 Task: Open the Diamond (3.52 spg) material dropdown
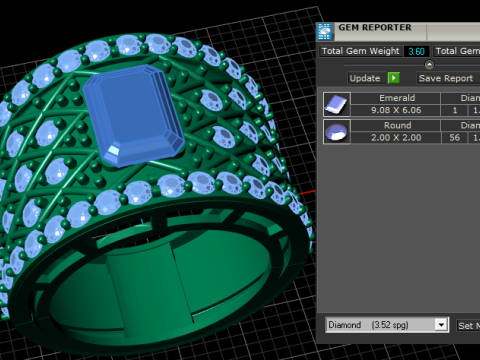point(387,325)
